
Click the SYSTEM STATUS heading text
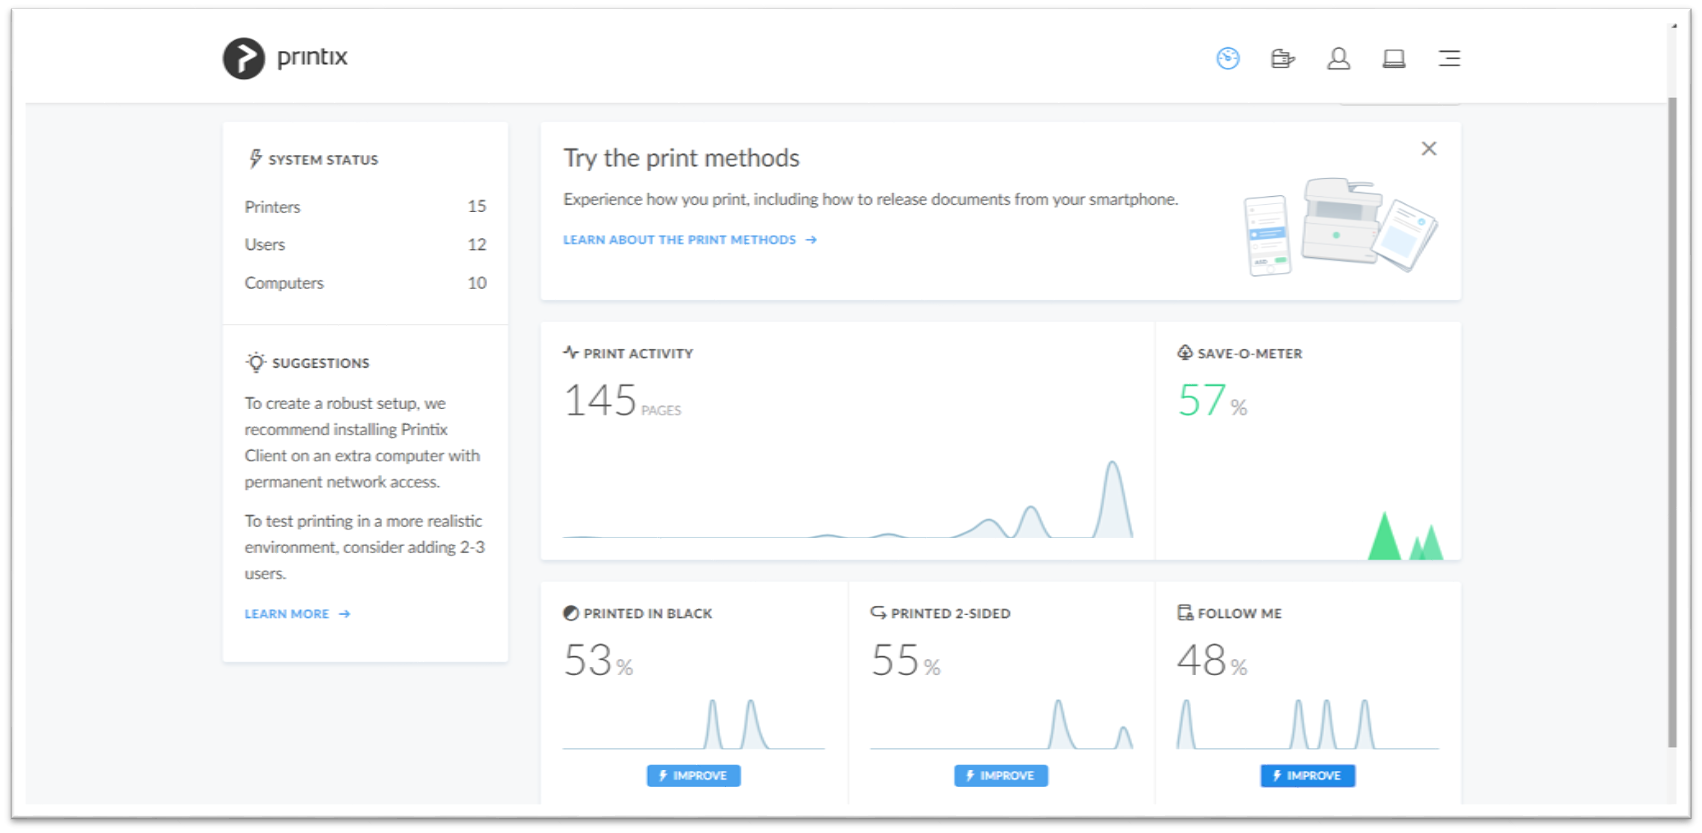(323, 160)
